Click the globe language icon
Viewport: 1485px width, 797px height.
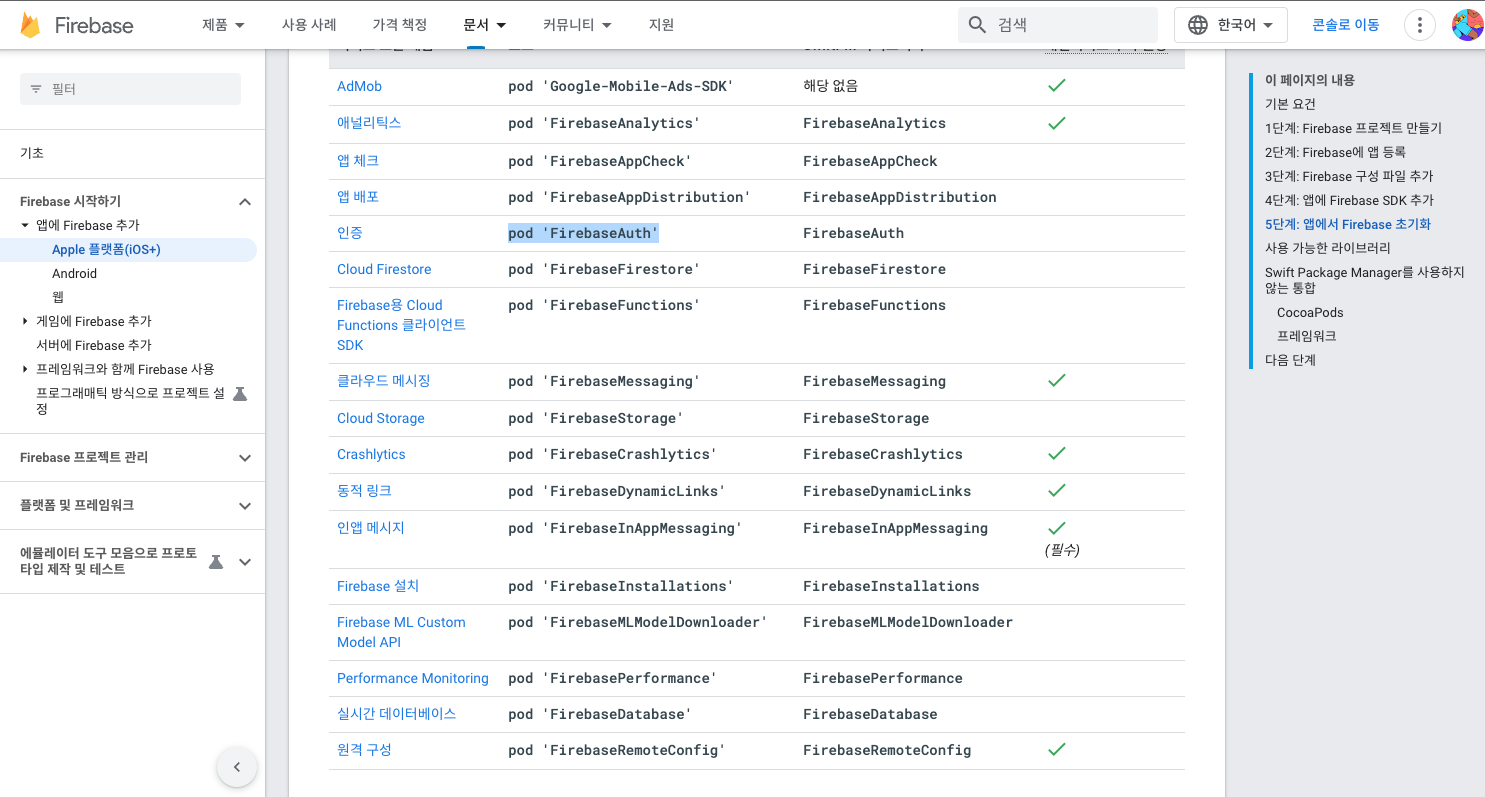click(1198, 24)
